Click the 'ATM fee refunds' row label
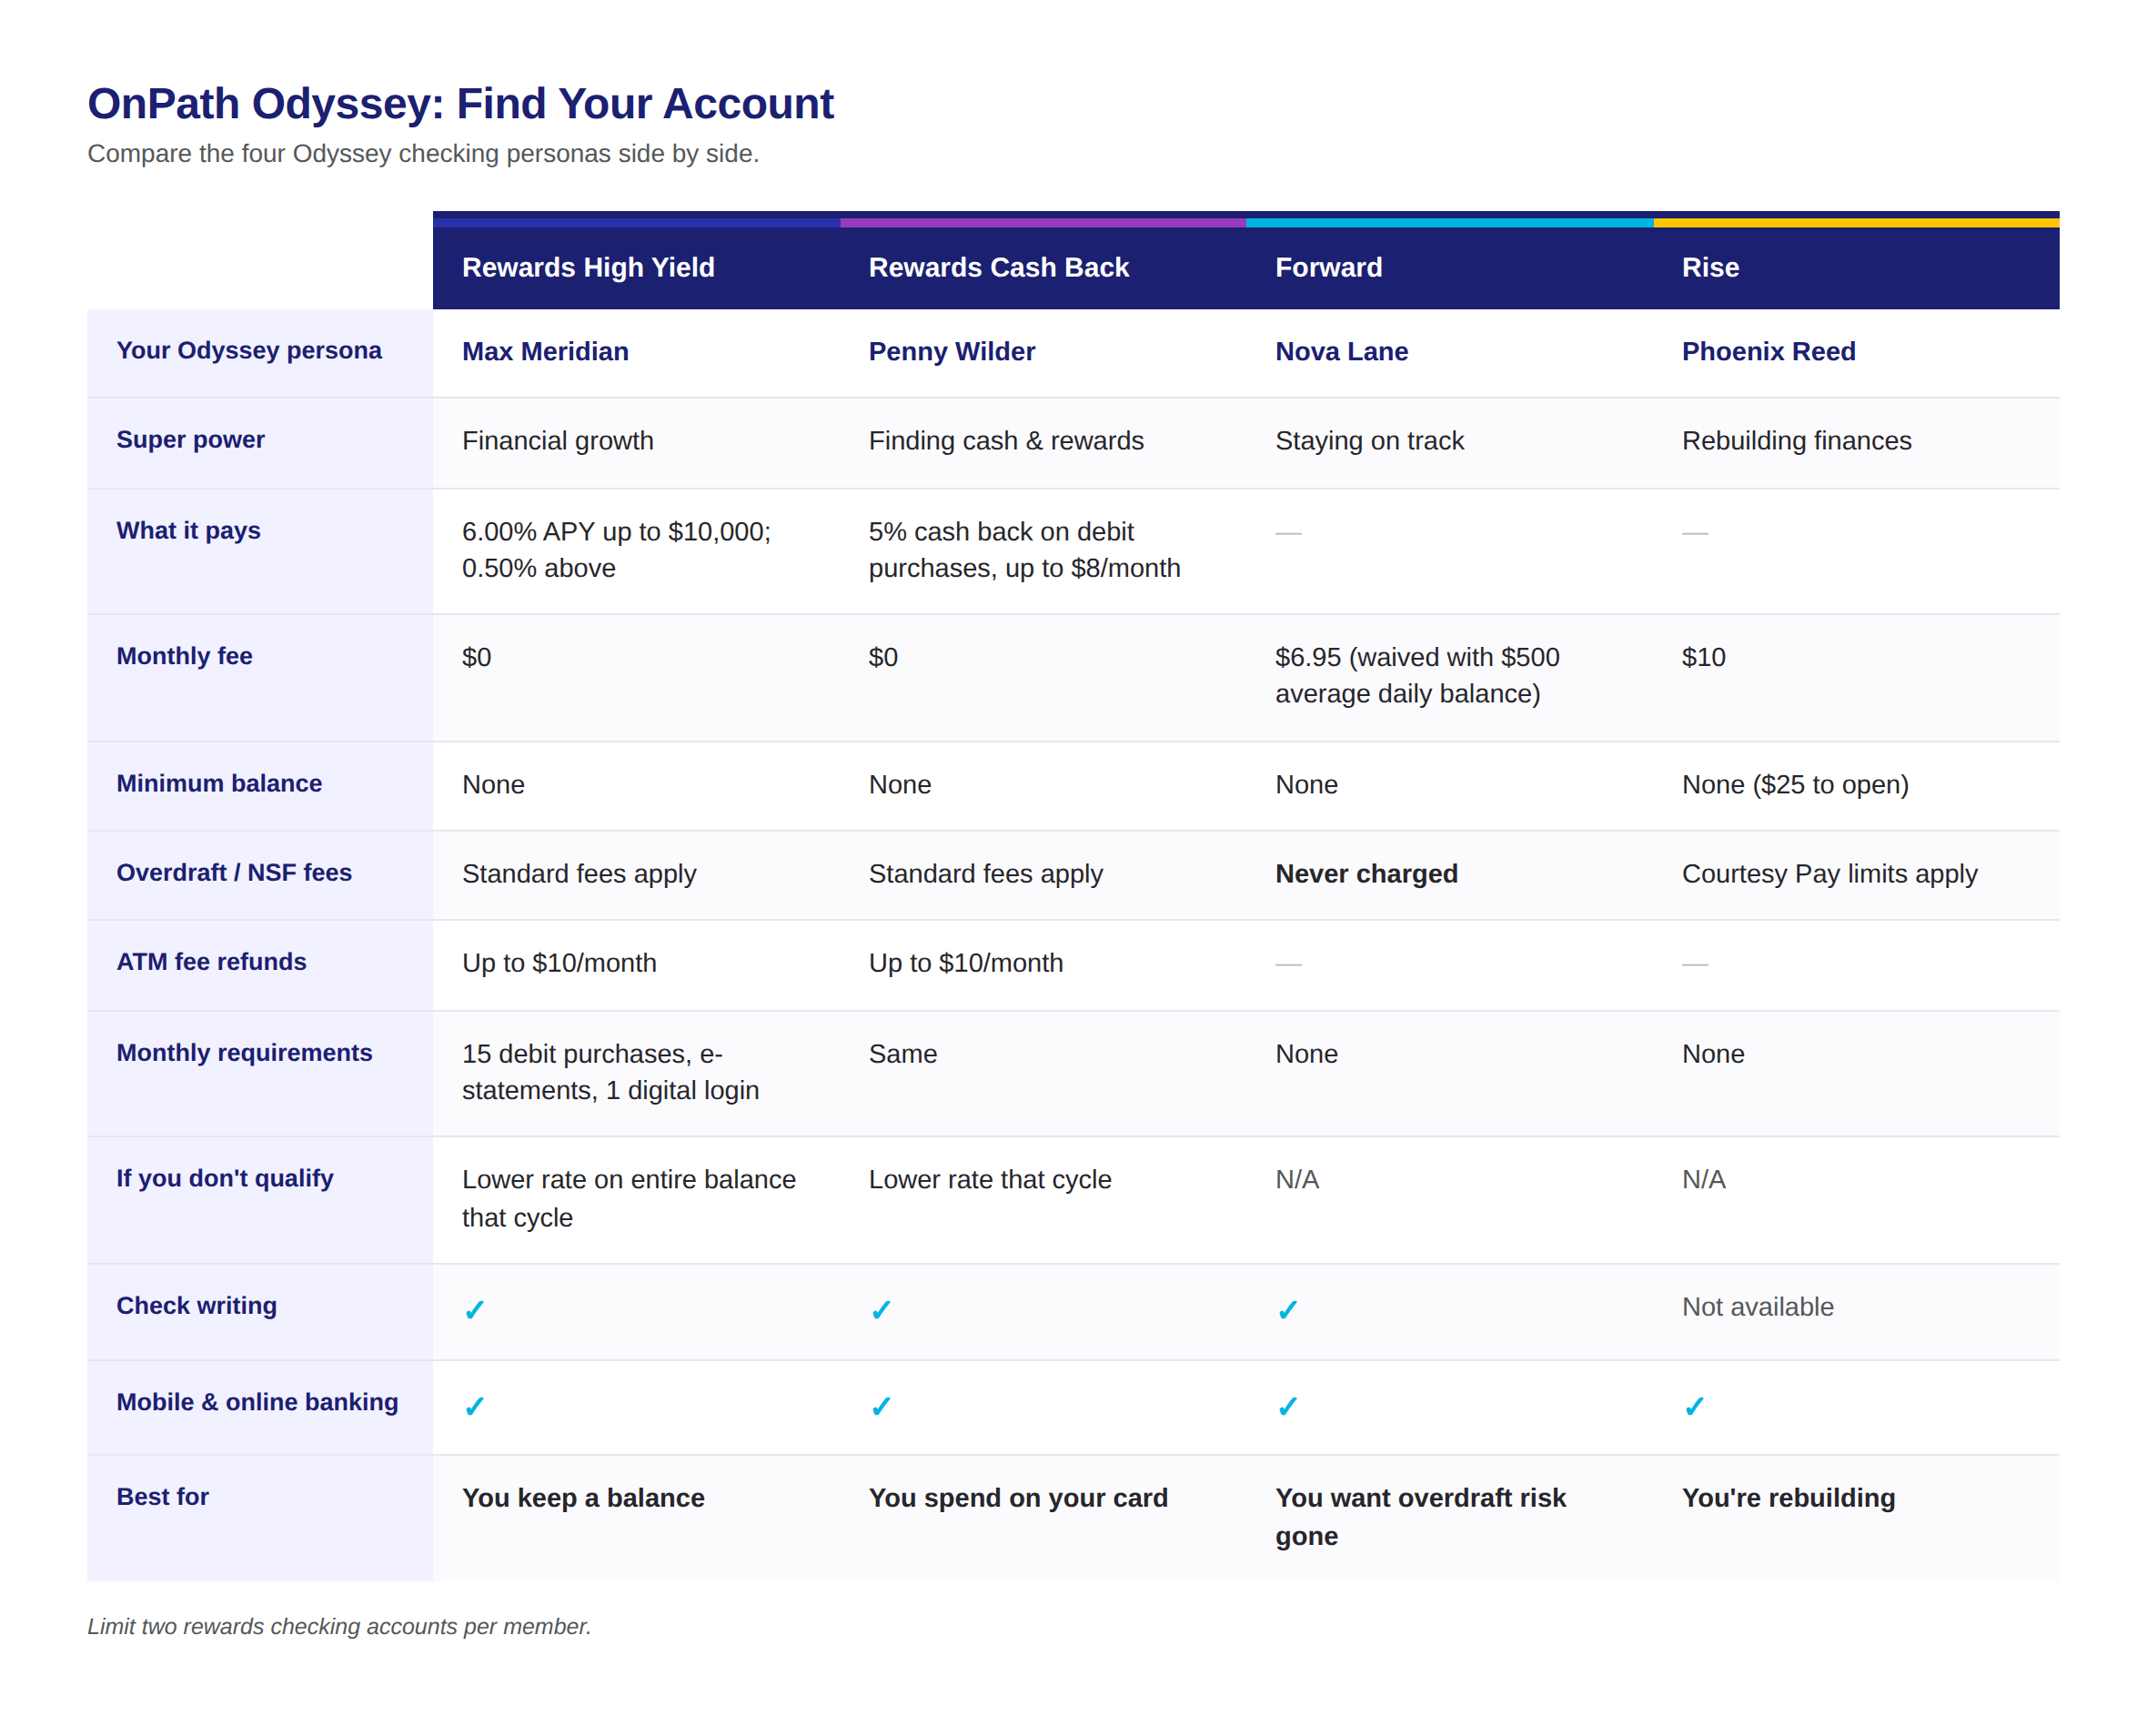 click(x=211, y=961)
